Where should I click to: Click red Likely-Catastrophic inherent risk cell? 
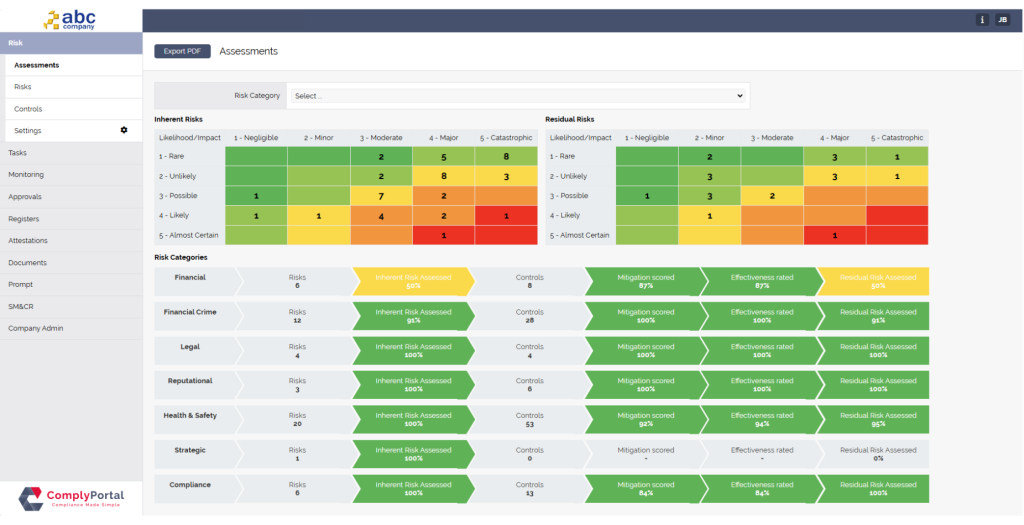coord(506,215)
